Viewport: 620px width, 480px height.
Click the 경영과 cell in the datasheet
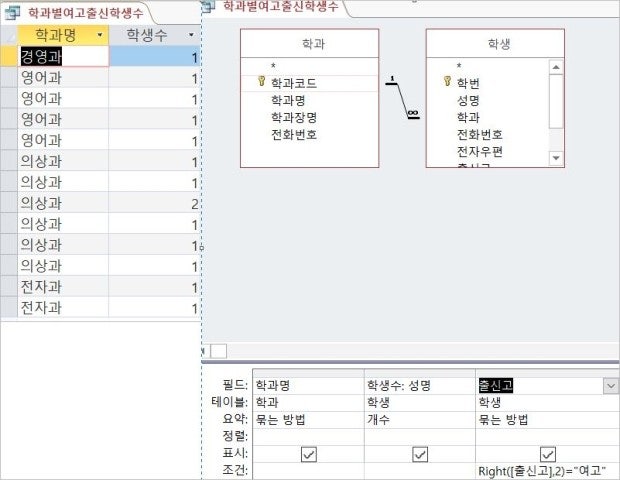[63, 57]
